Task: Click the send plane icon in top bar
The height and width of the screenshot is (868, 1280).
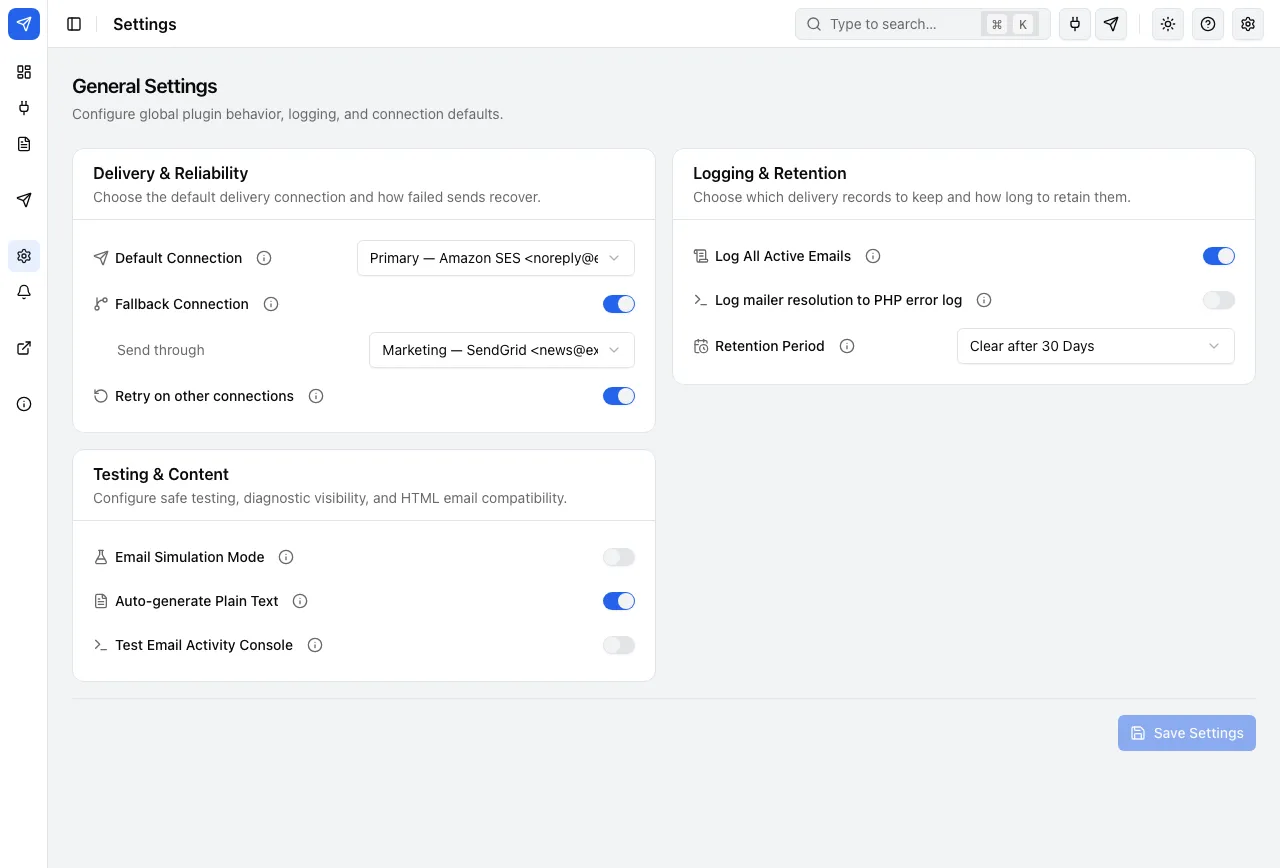Action: tap(1111, 24)
